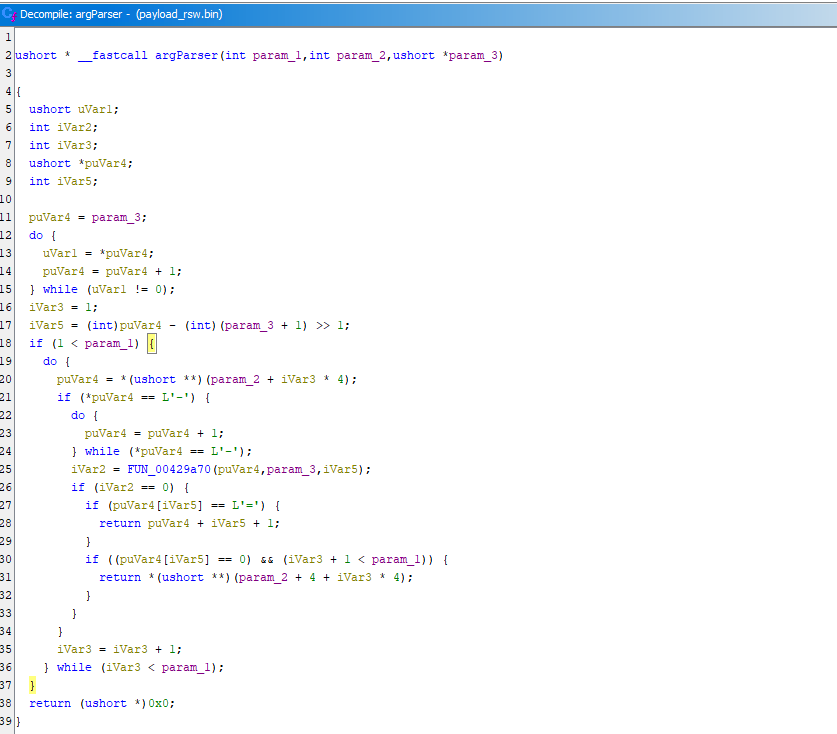
Task: Click the 'iVar3 = 1;' assignment on line 16
Action: 64,307
